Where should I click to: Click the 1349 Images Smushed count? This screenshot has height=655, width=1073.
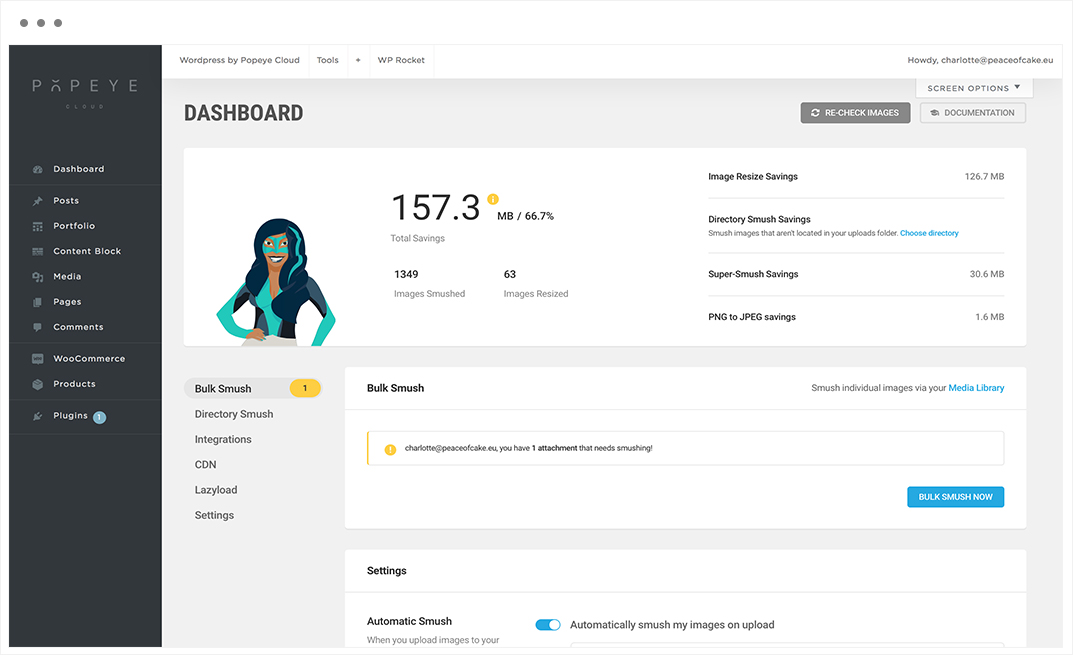click(406, 274)
